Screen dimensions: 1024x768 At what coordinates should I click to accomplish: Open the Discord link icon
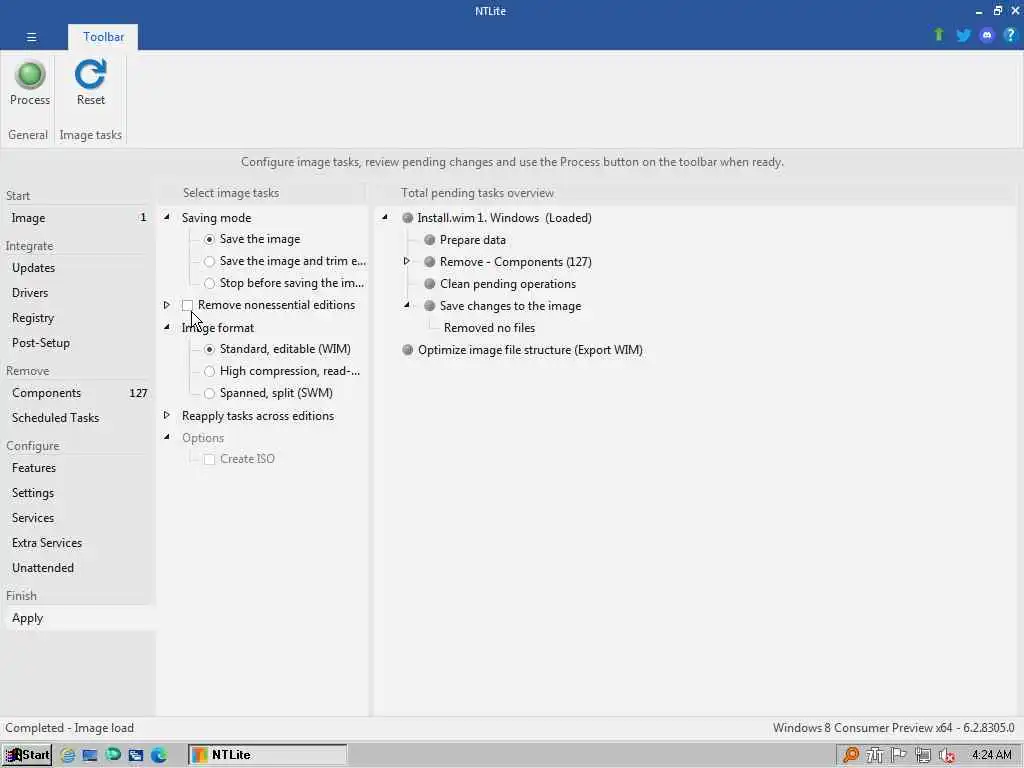pos(987,35)
